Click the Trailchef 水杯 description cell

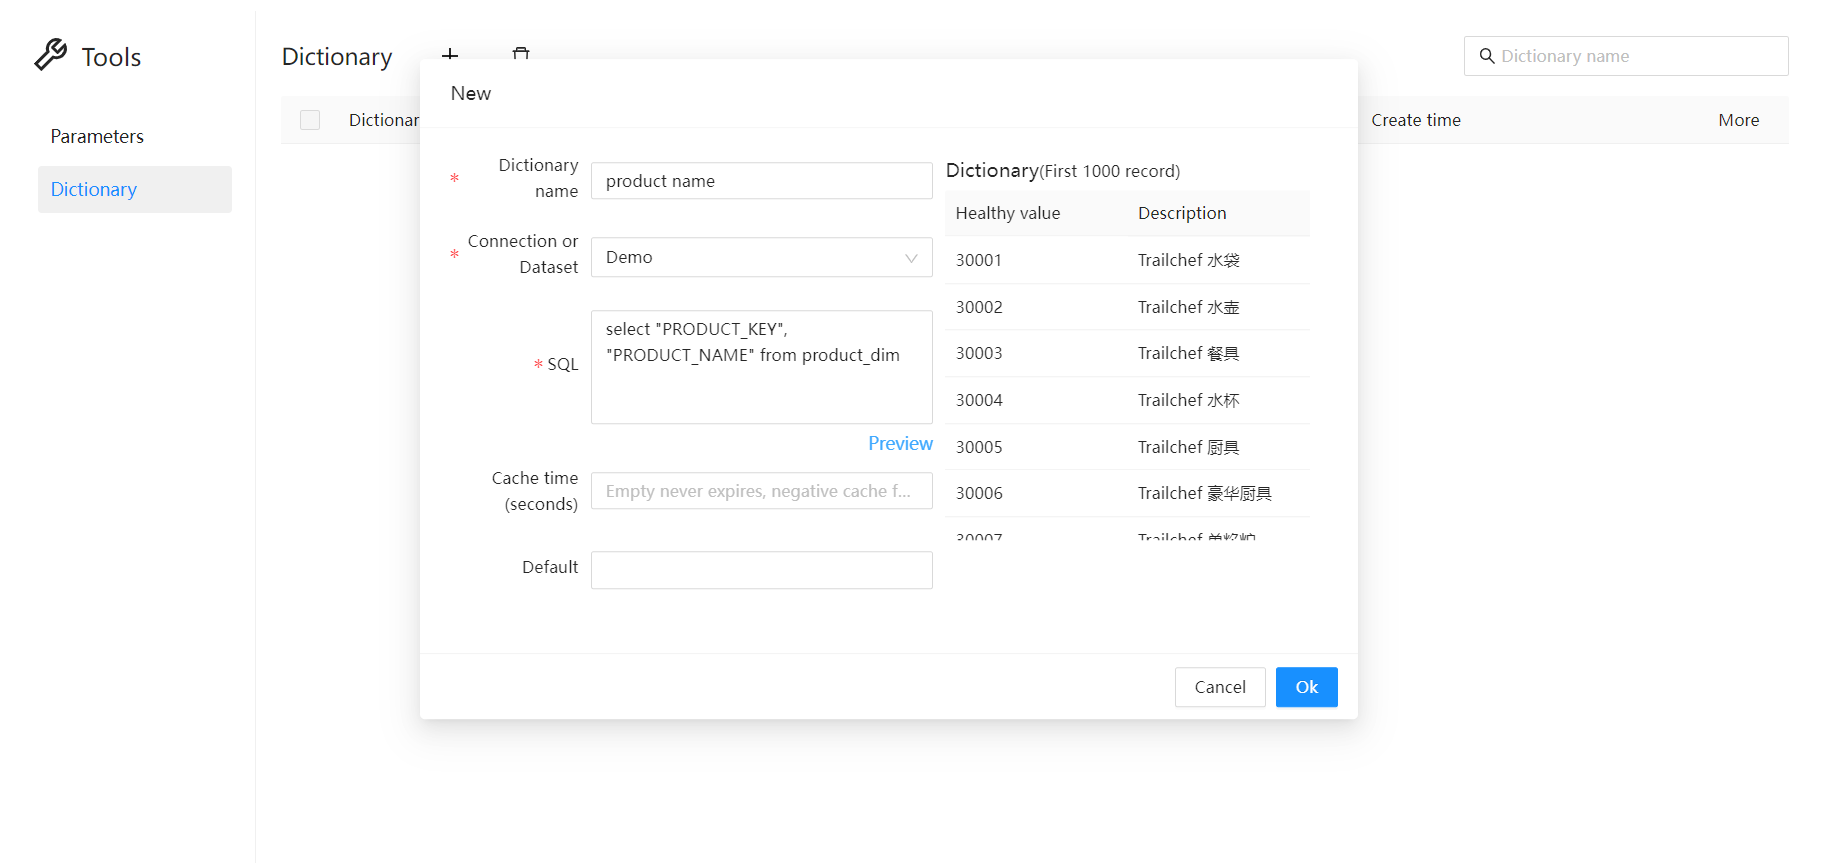[x=1189, y=400]
